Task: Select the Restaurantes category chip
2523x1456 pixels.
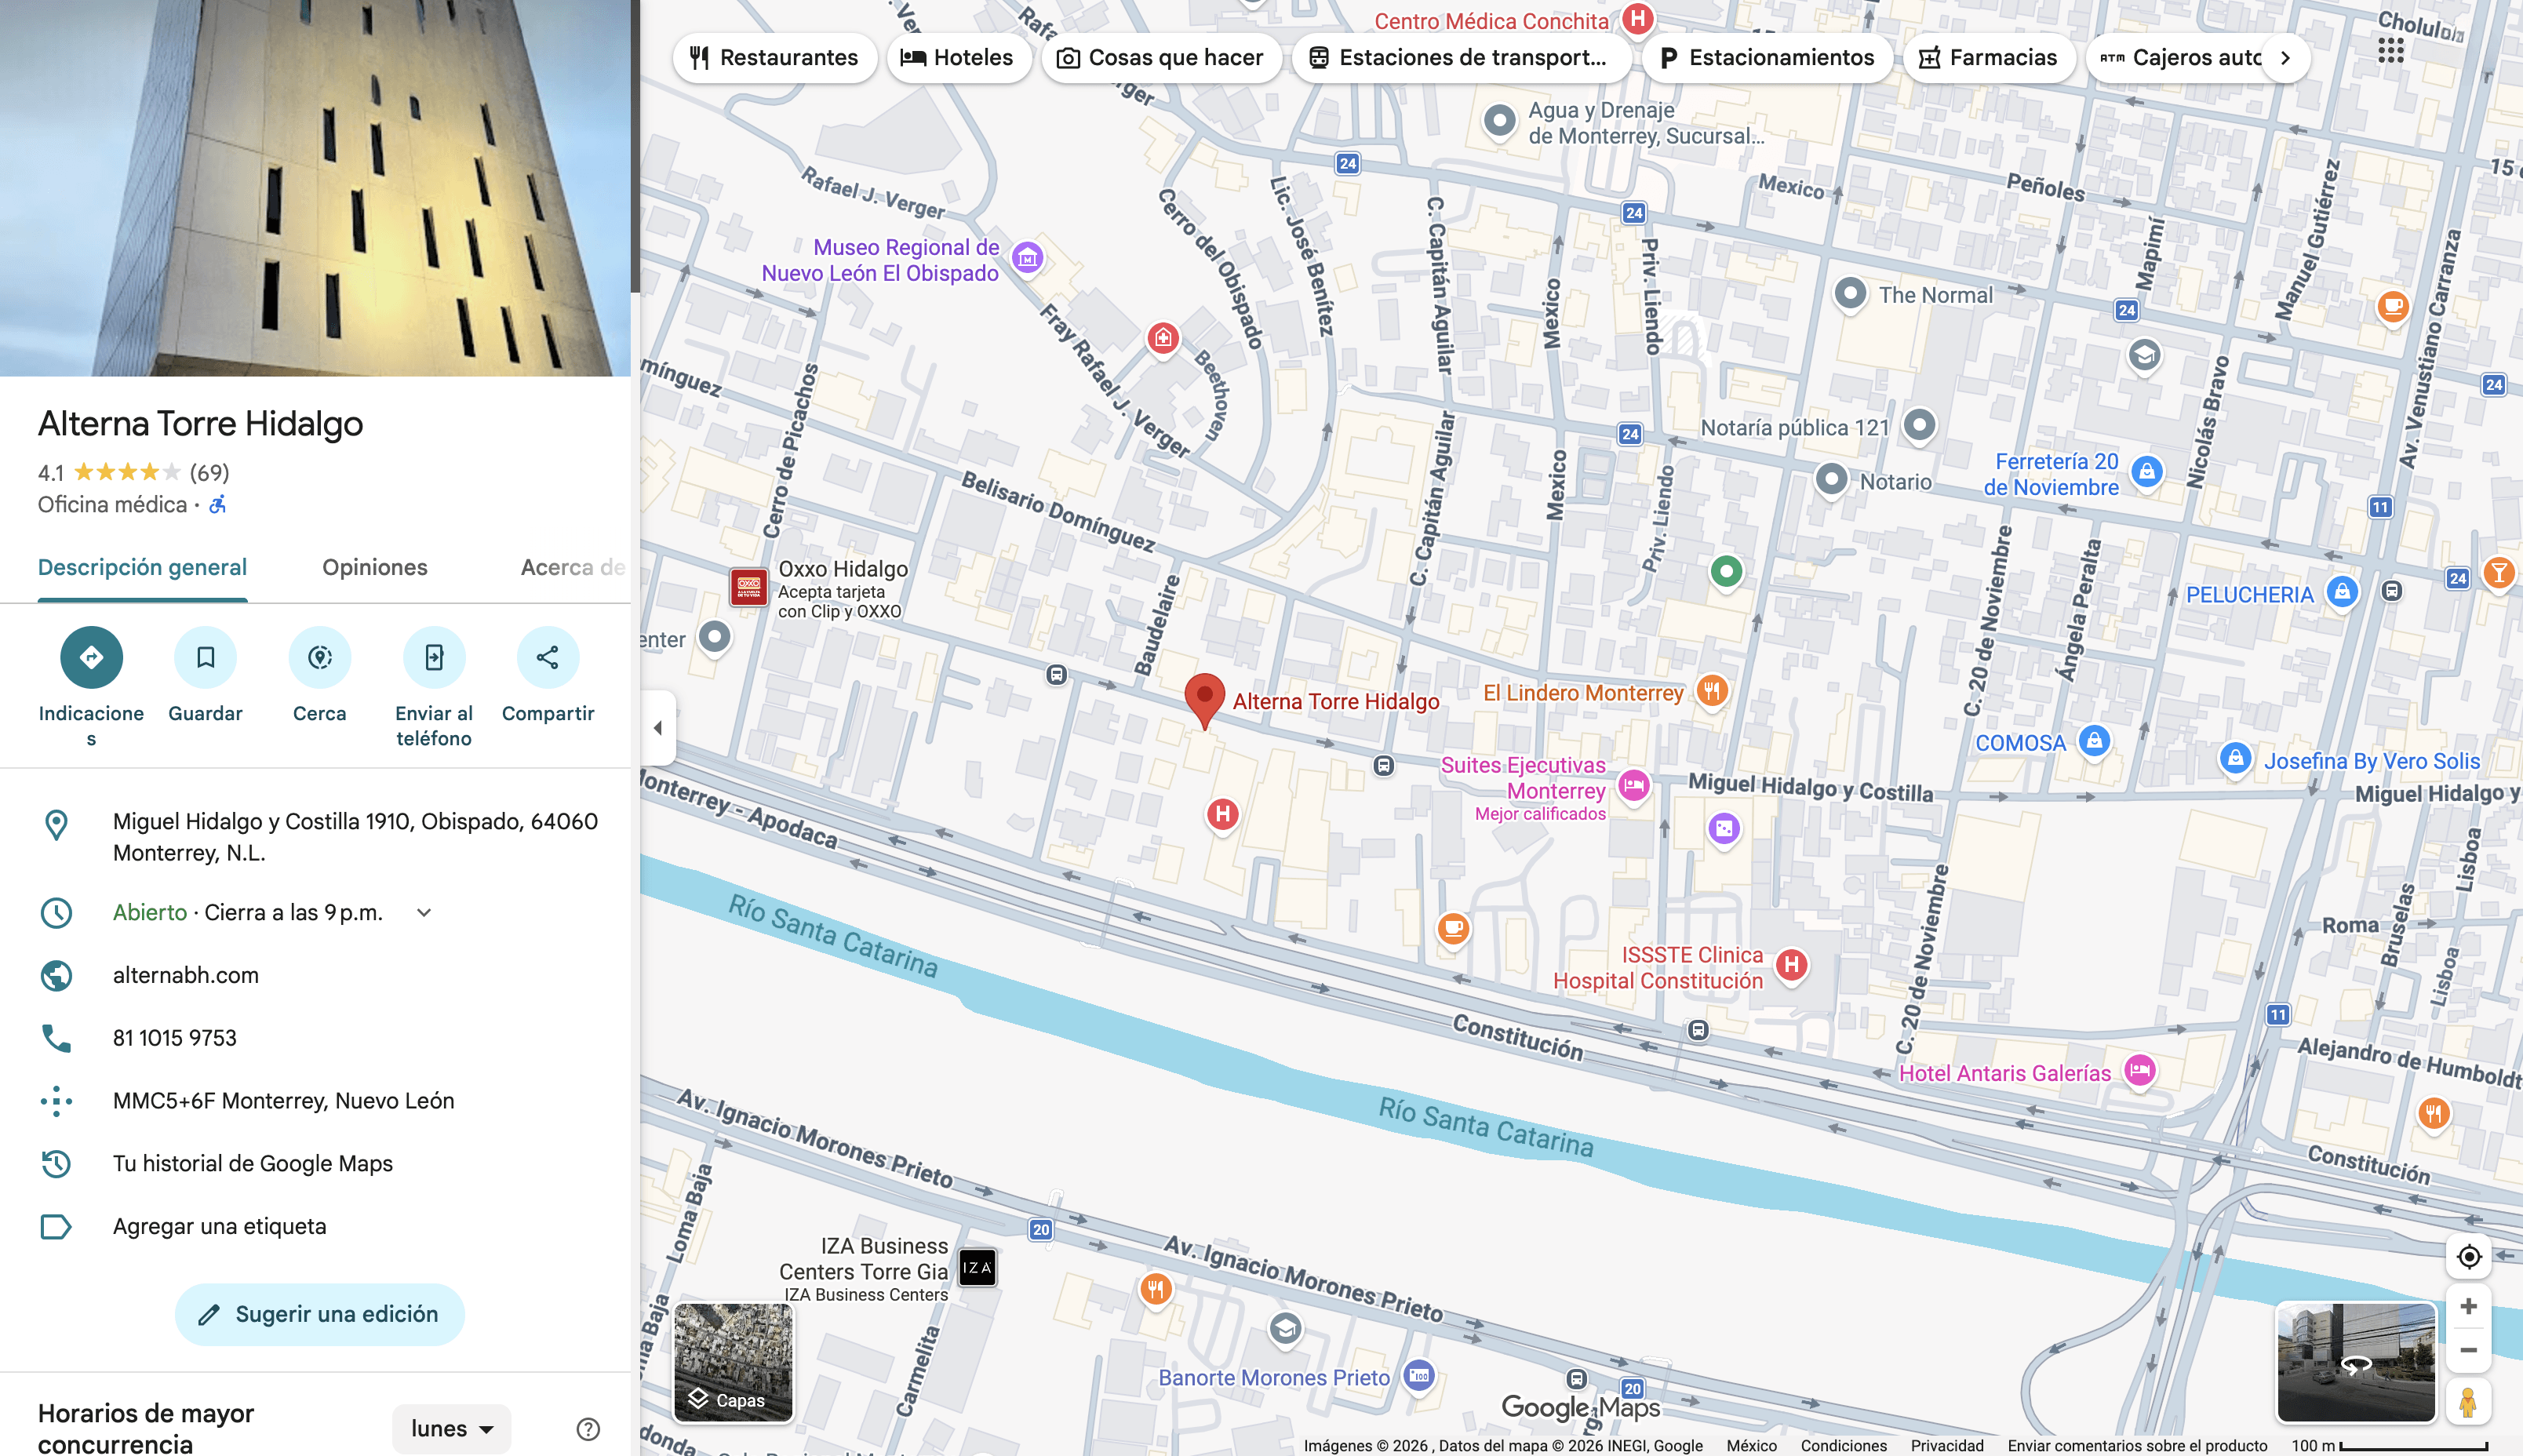Action: [x=774, y=58]
